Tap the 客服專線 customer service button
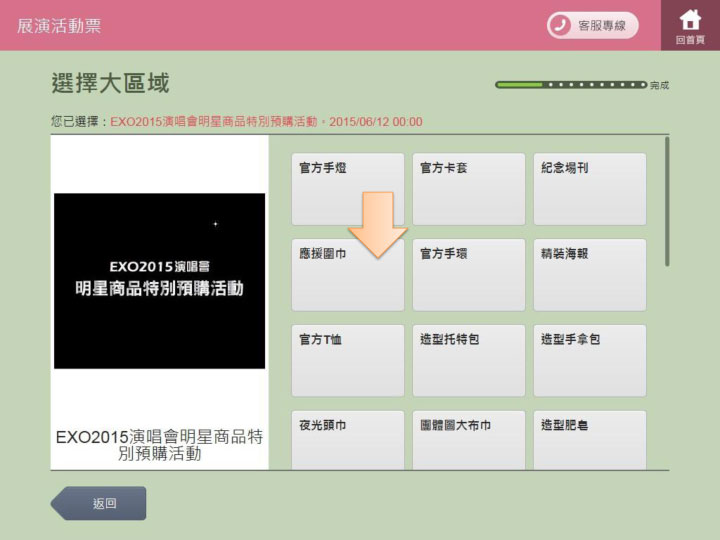The image size is (720, 540). point(592,25)
